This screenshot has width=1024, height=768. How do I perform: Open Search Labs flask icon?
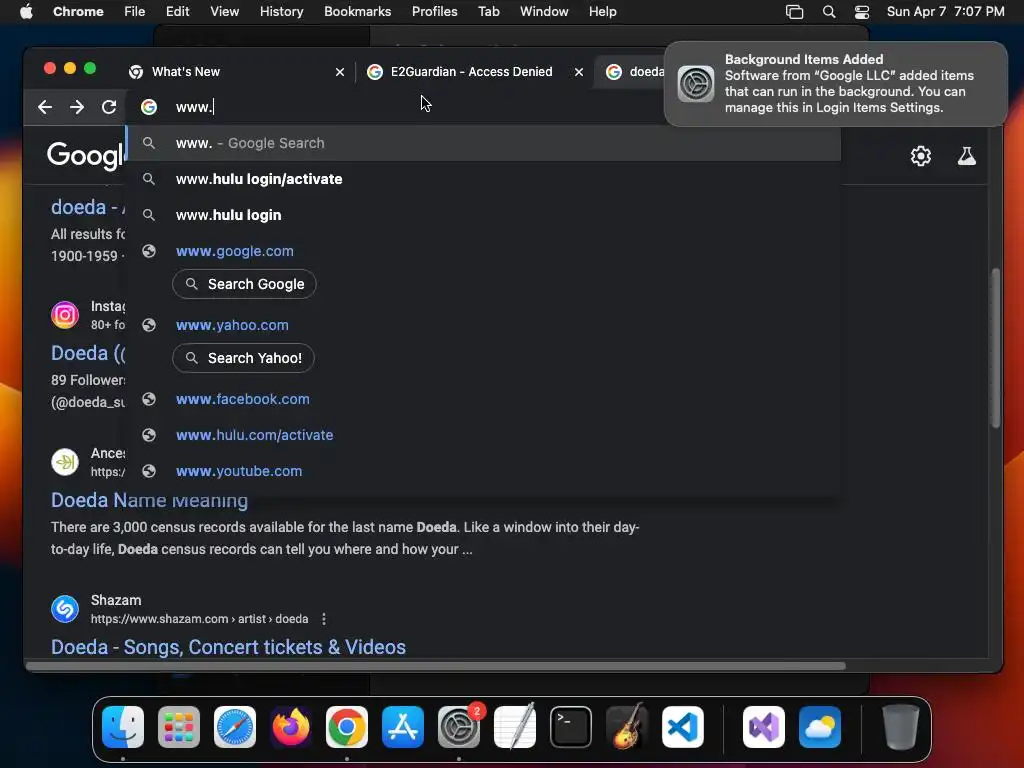(x=967, y=156)
